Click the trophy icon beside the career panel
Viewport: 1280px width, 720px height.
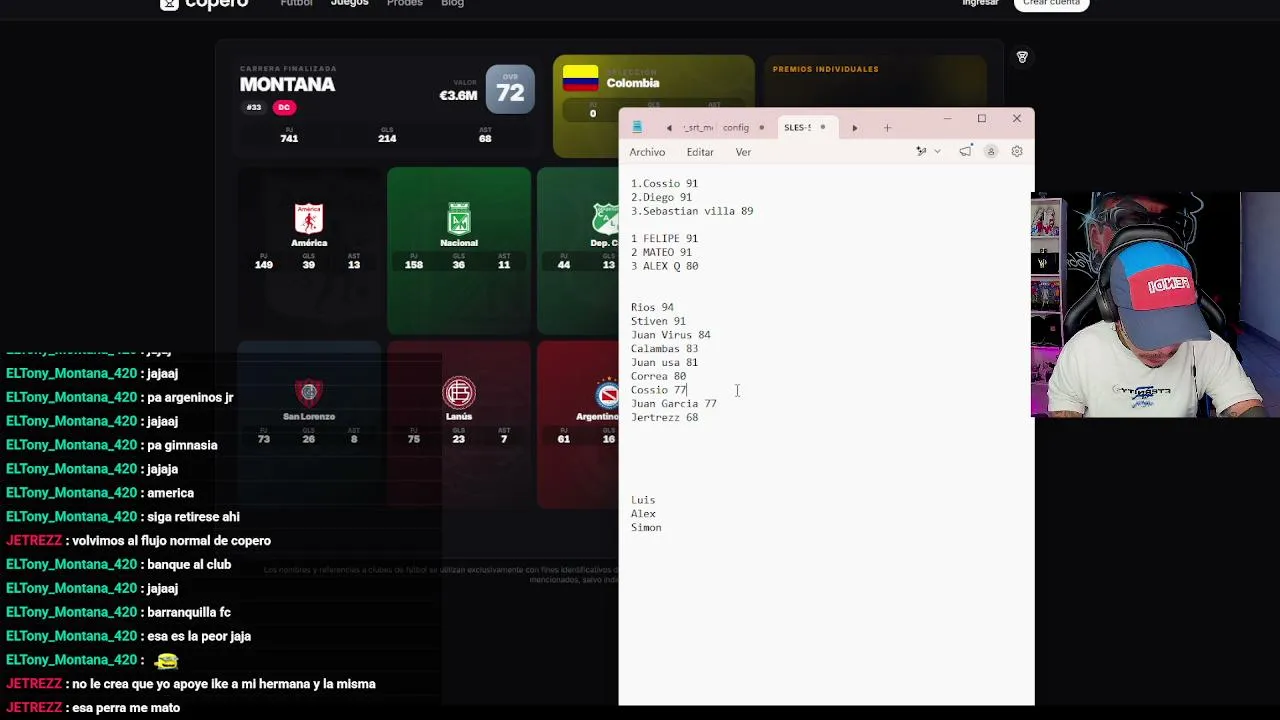tap(1022, 57)
